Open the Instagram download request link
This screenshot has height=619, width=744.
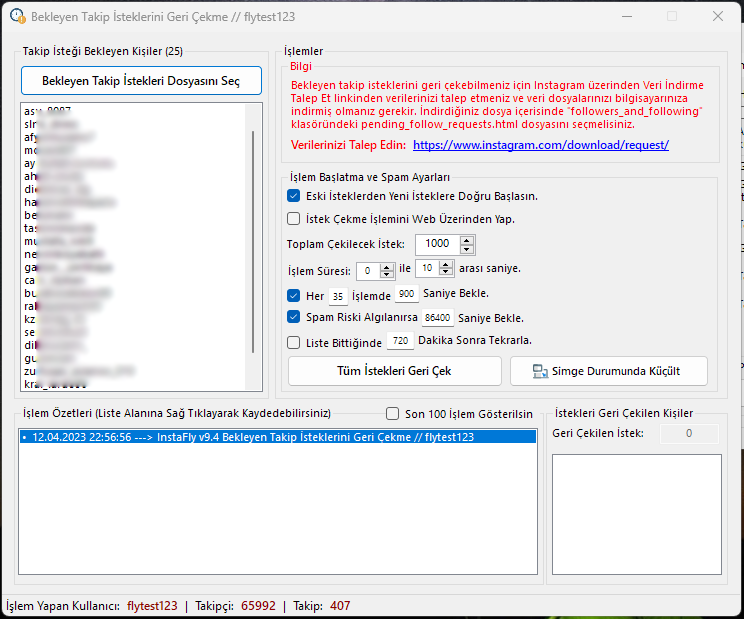coord(541,145)
